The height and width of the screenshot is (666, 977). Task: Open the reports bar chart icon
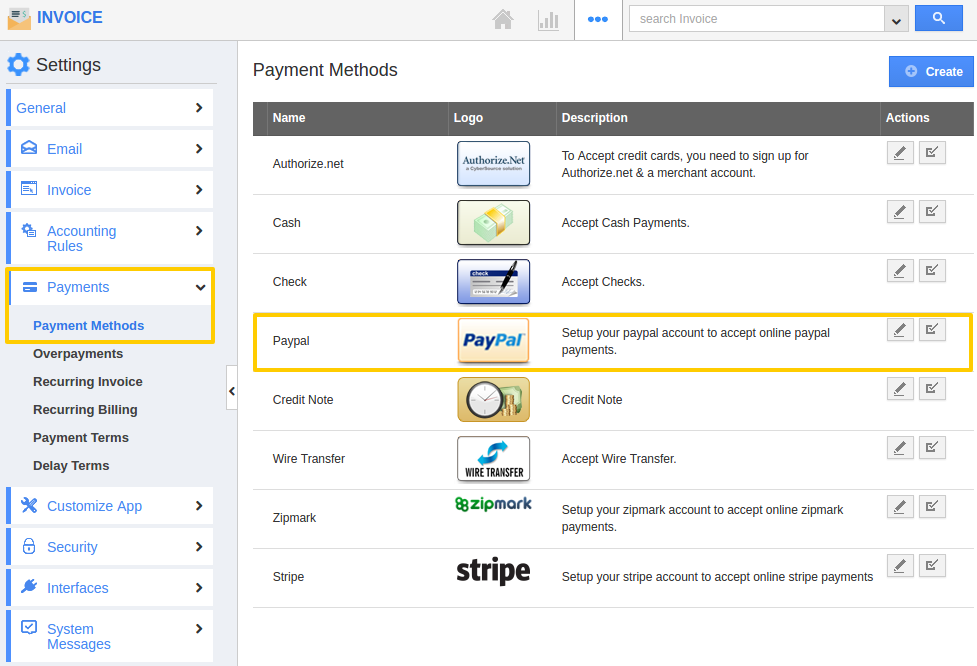(548, 20)
